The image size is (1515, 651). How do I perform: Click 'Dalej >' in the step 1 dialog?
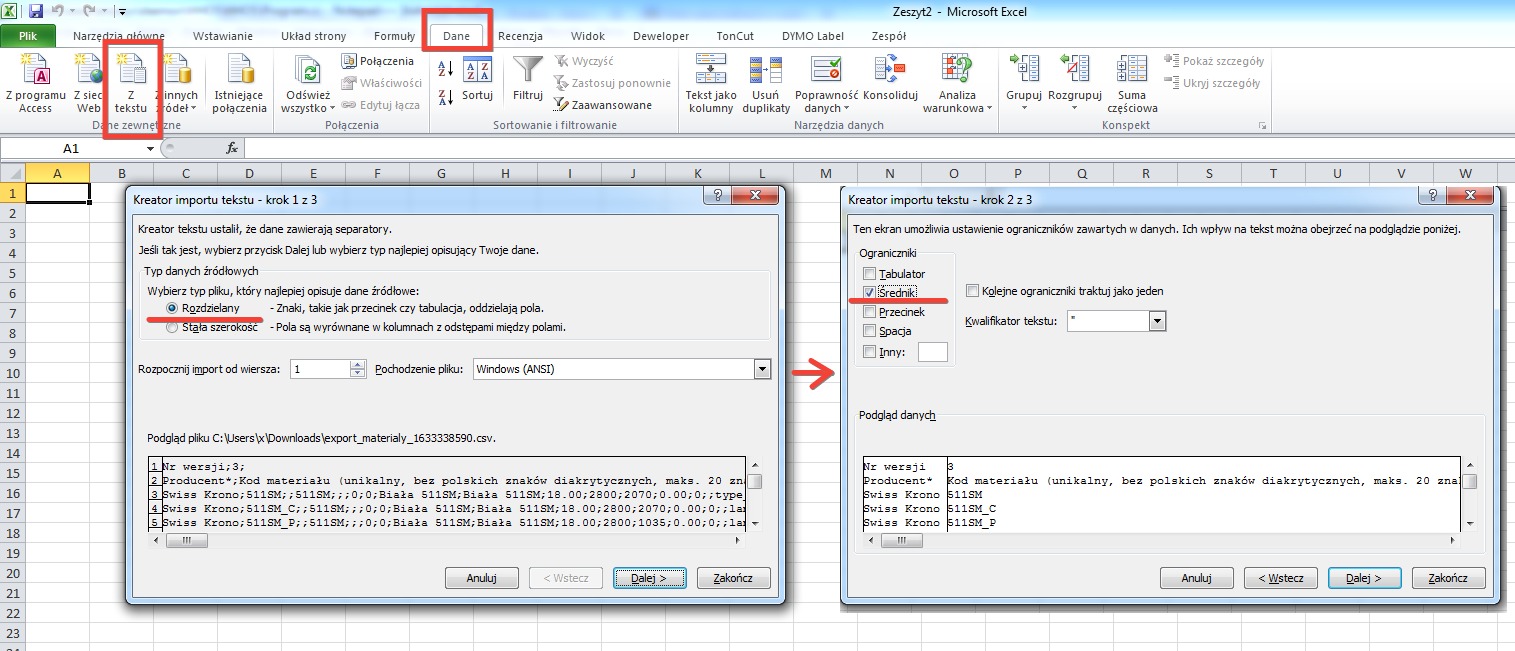[x=649, y=578]
